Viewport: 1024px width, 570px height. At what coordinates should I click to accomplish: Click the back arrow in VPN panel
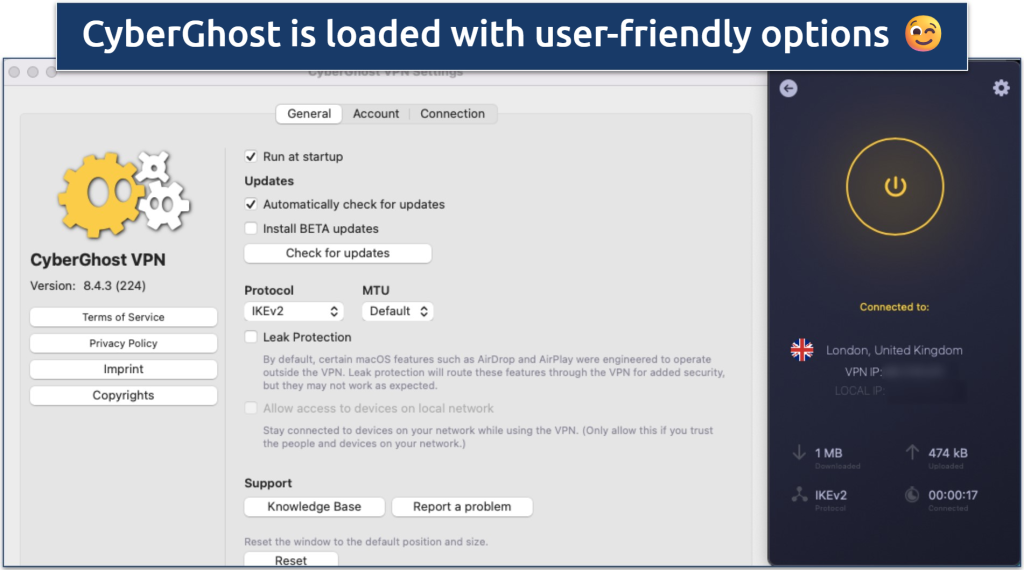(789, 88)
